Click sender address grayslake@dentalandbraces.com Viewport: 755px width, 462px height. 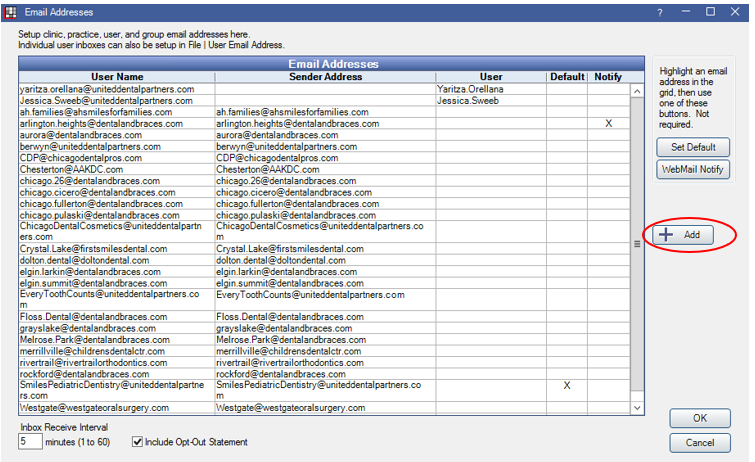click(x=284, y=329)
